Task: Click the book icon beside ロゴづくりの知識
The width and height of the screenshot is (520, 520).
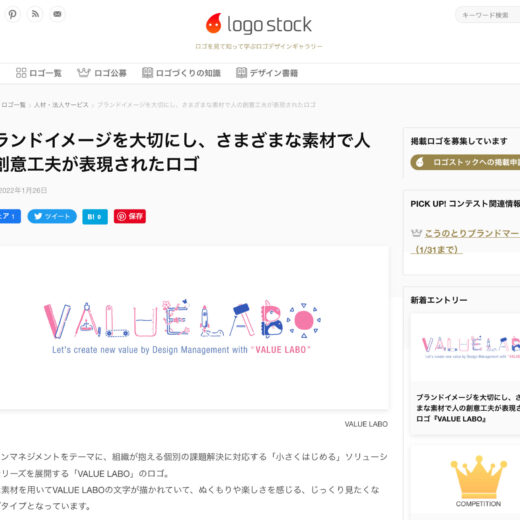Action: tap(147, 73)
